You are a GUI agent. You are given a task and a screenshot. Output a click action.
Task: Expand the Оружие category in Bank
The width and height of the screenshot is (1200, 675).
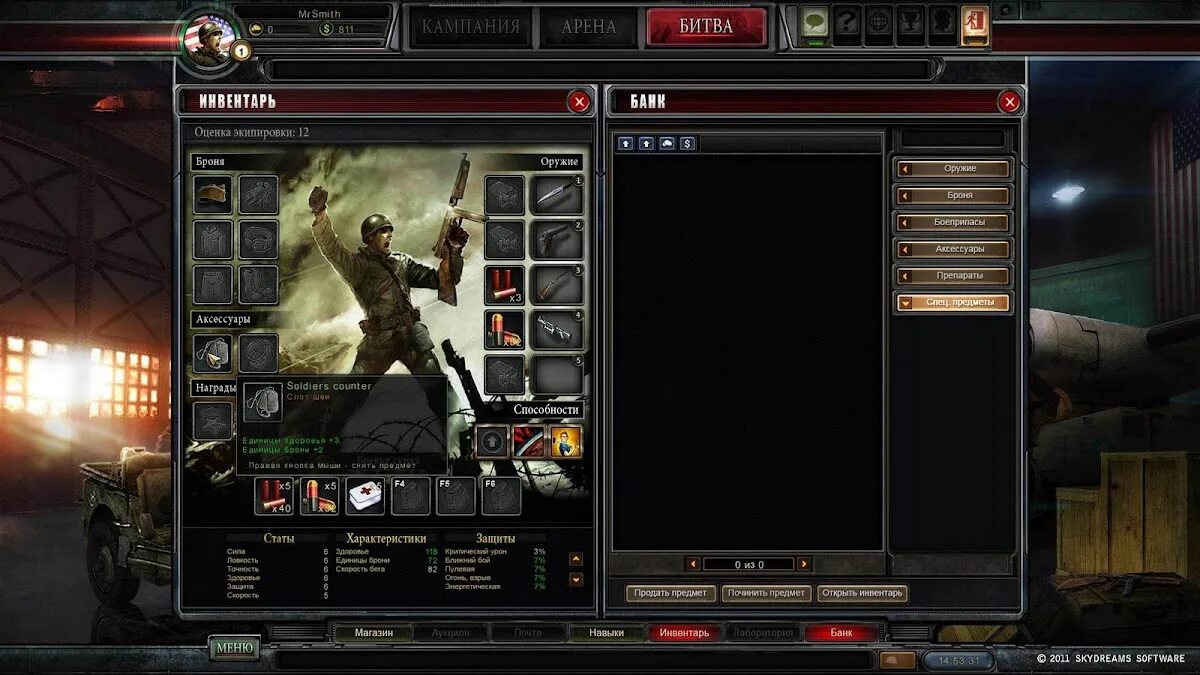click(953, 168)
